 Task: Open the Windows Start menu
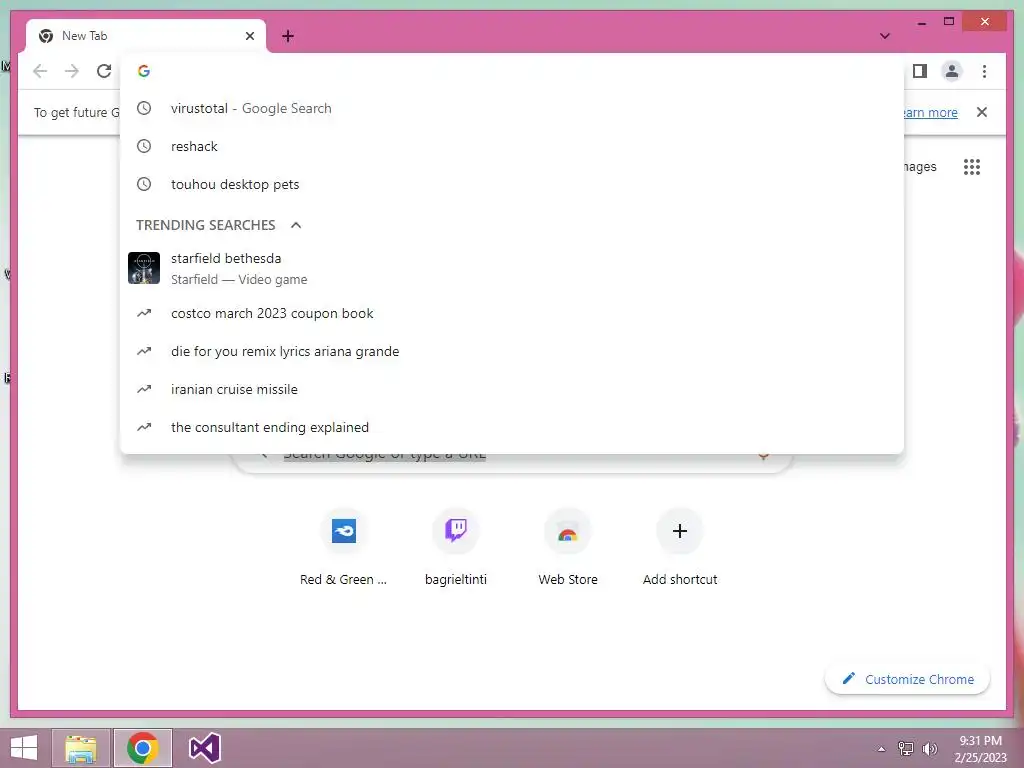[x=24, y=748]
